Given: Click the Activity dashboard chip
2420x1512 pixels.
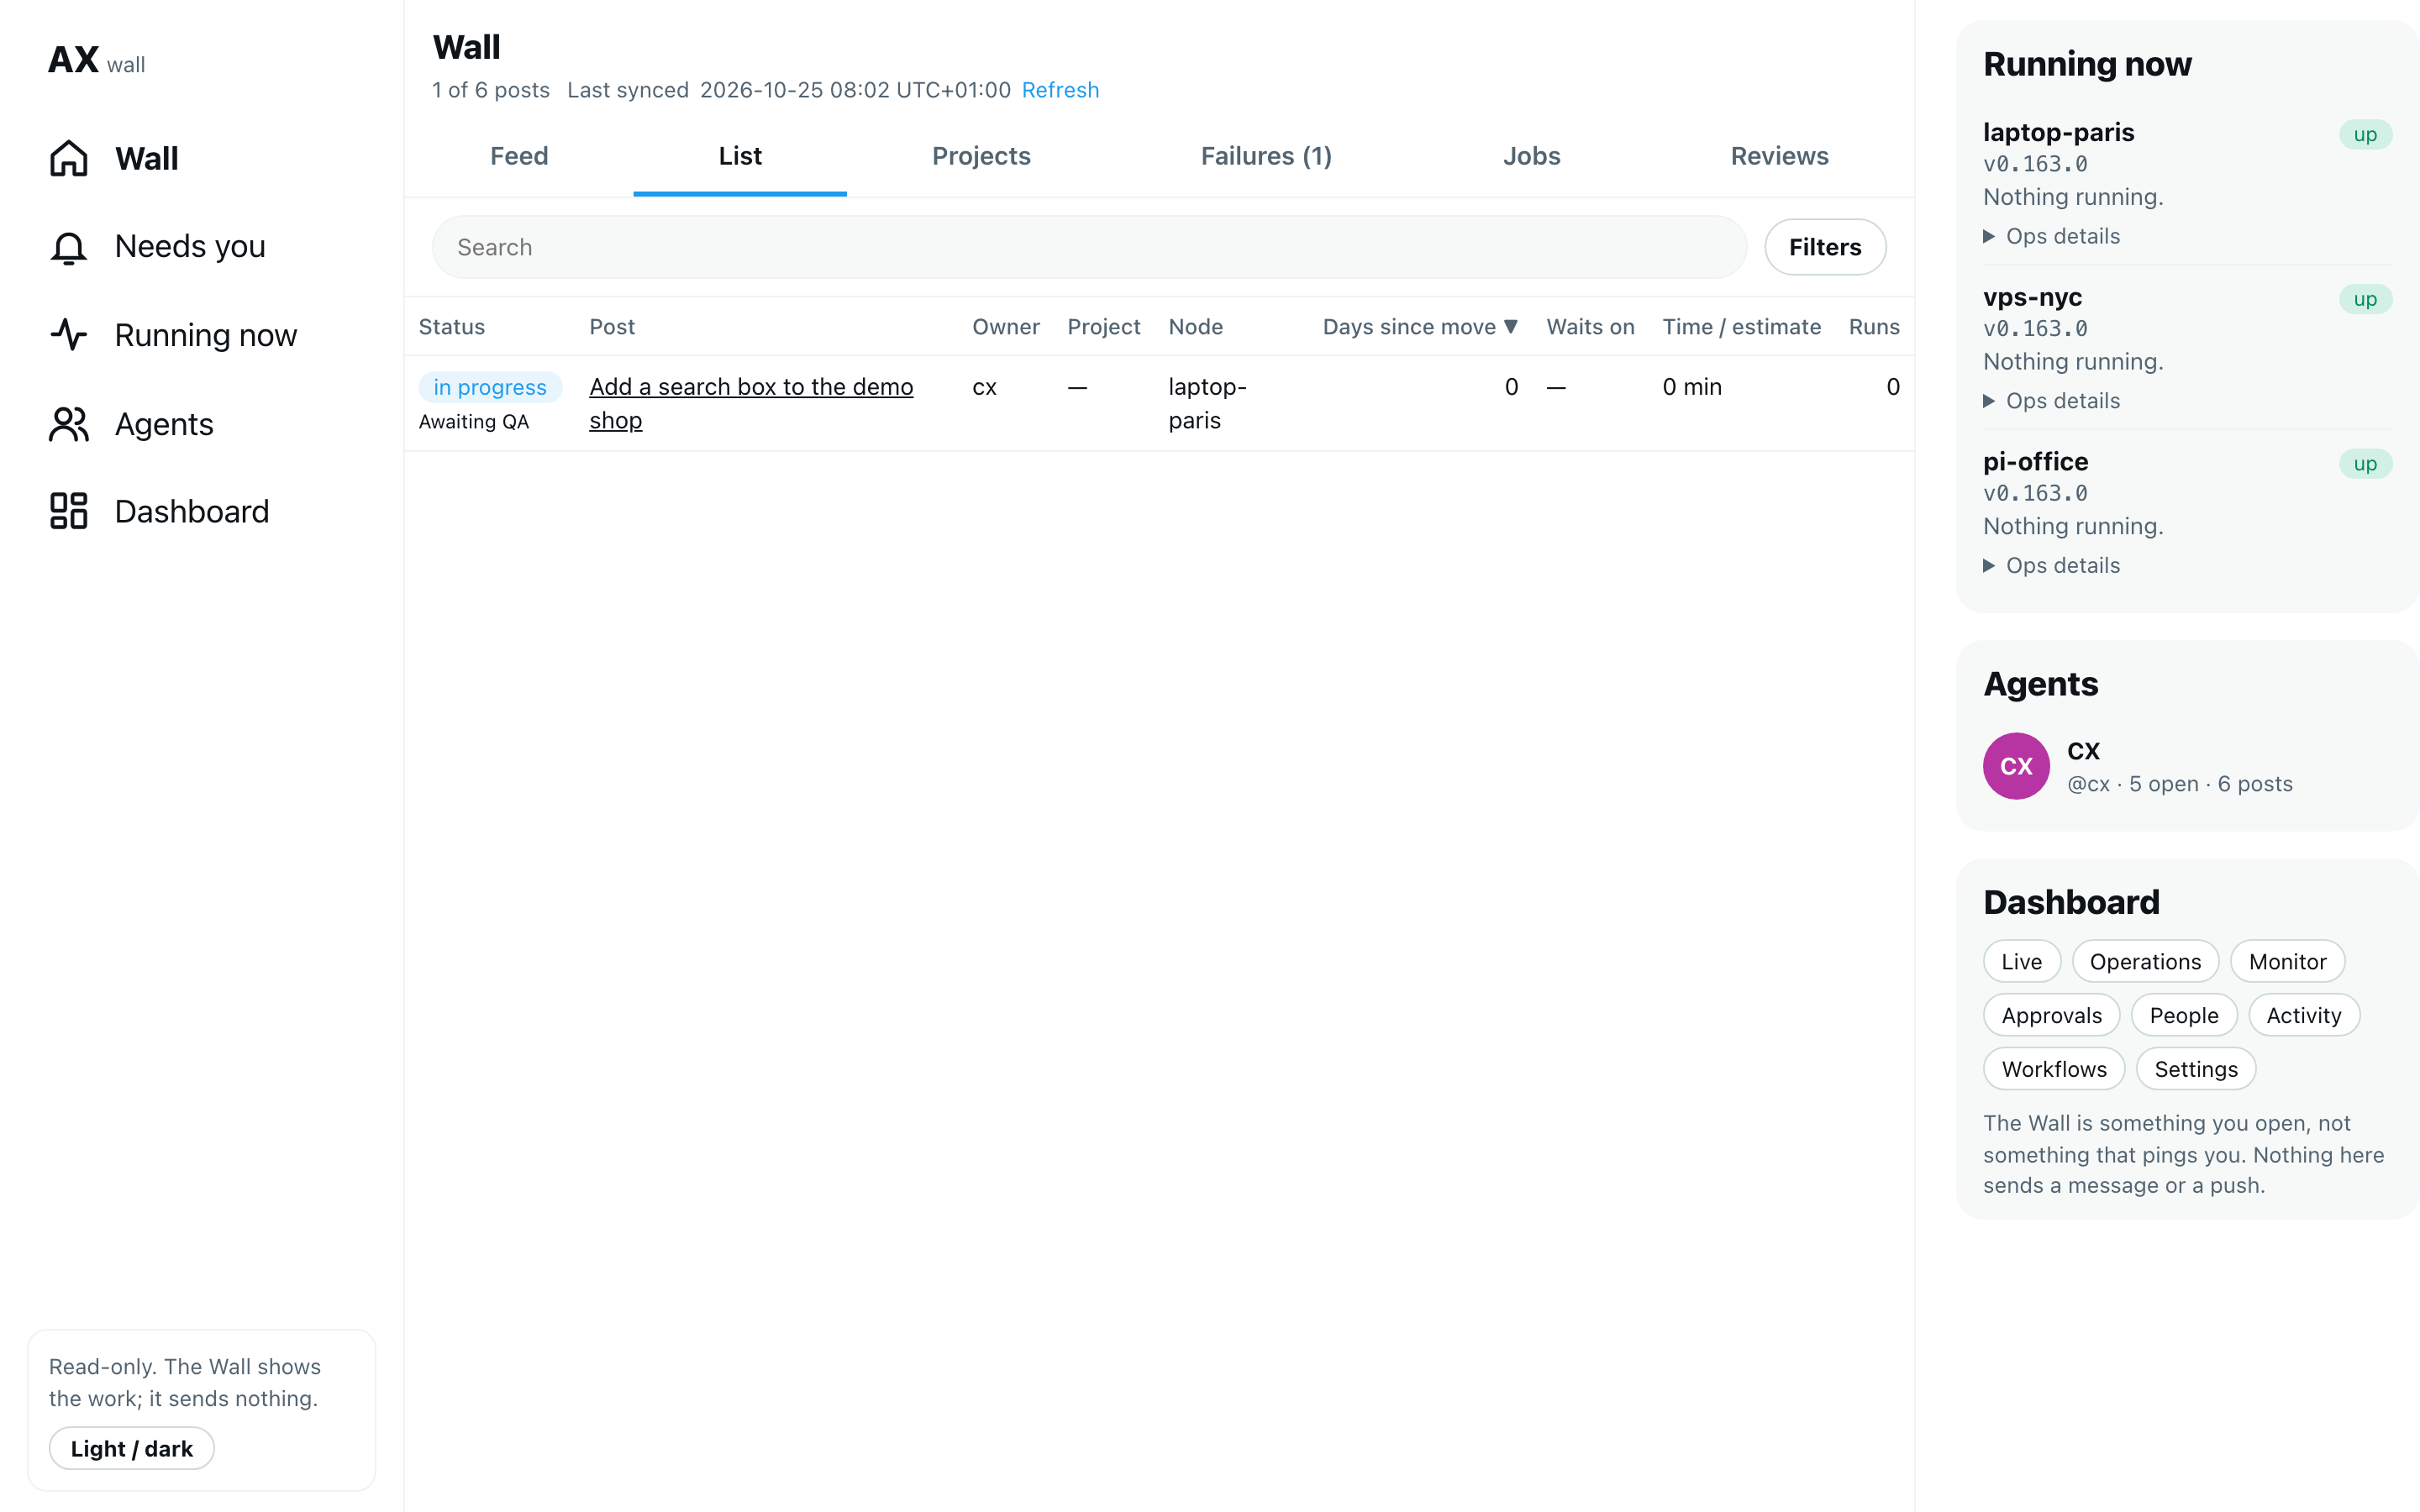Looking at the screenshot, I should point(2303,1015).
